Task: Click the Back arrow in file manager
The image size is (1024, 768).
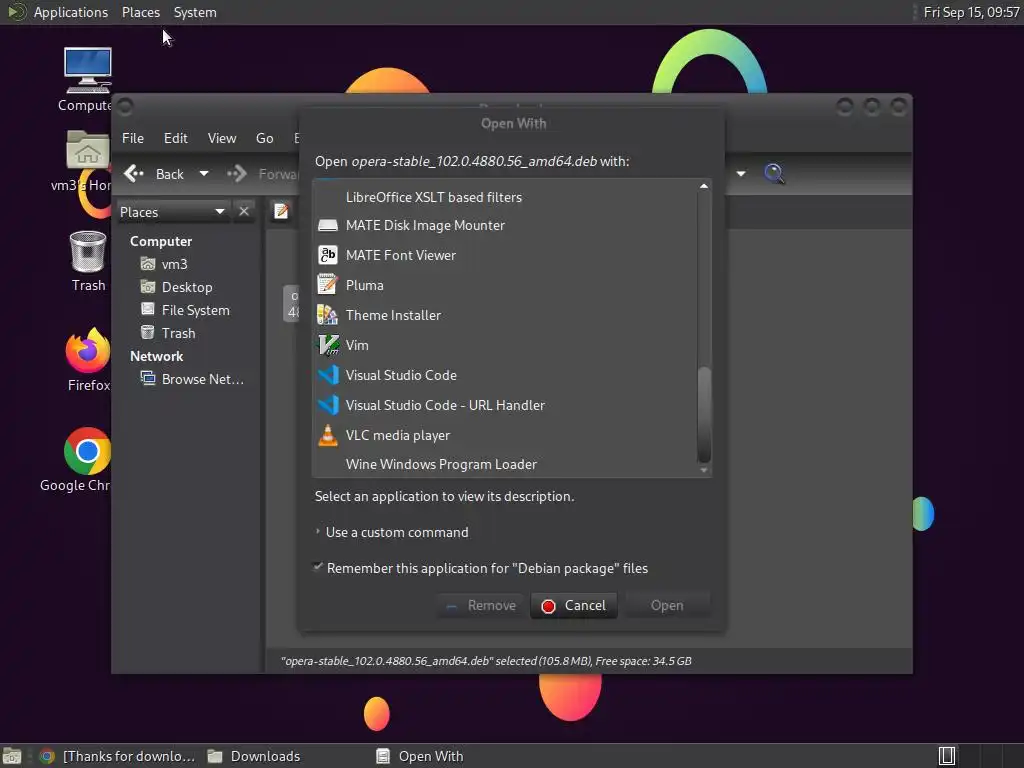Action: click(x=135, y=174)
